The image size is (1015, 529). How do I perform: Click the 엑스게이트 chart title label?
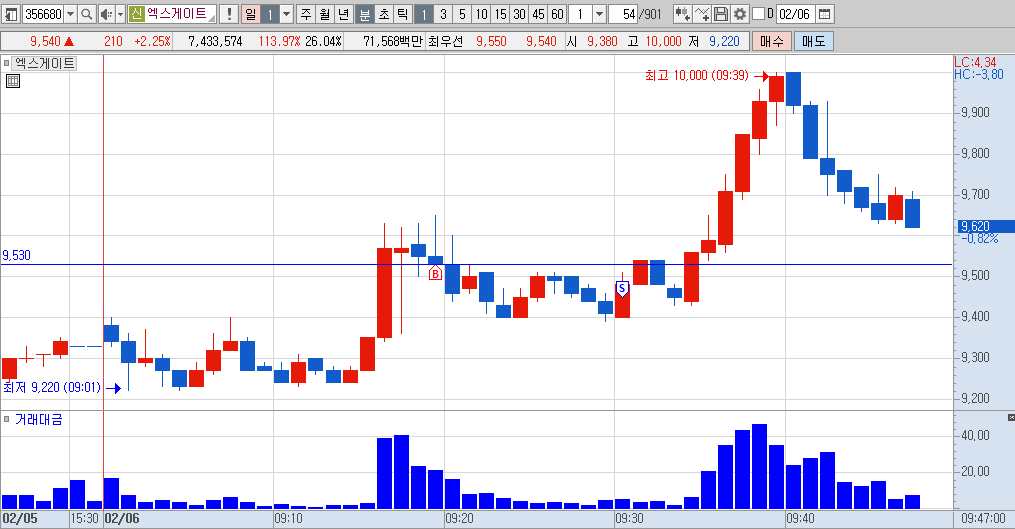[45, 63]
